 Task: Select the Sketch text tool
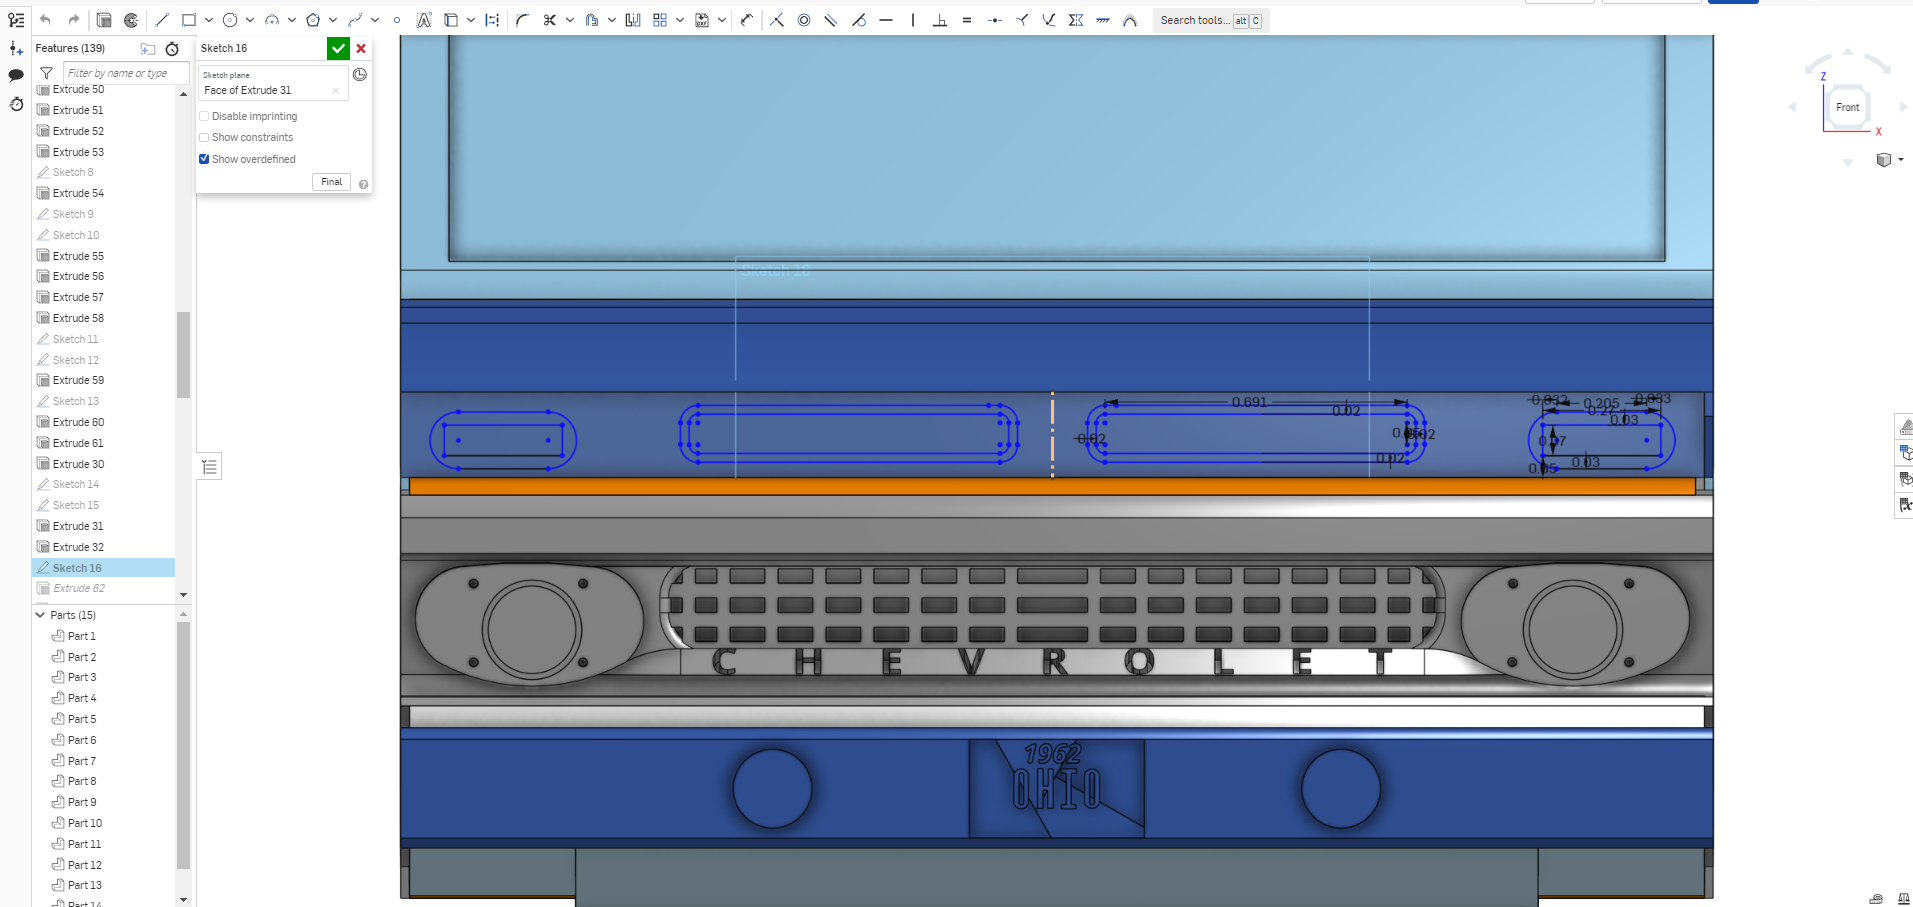coord(424,20)
